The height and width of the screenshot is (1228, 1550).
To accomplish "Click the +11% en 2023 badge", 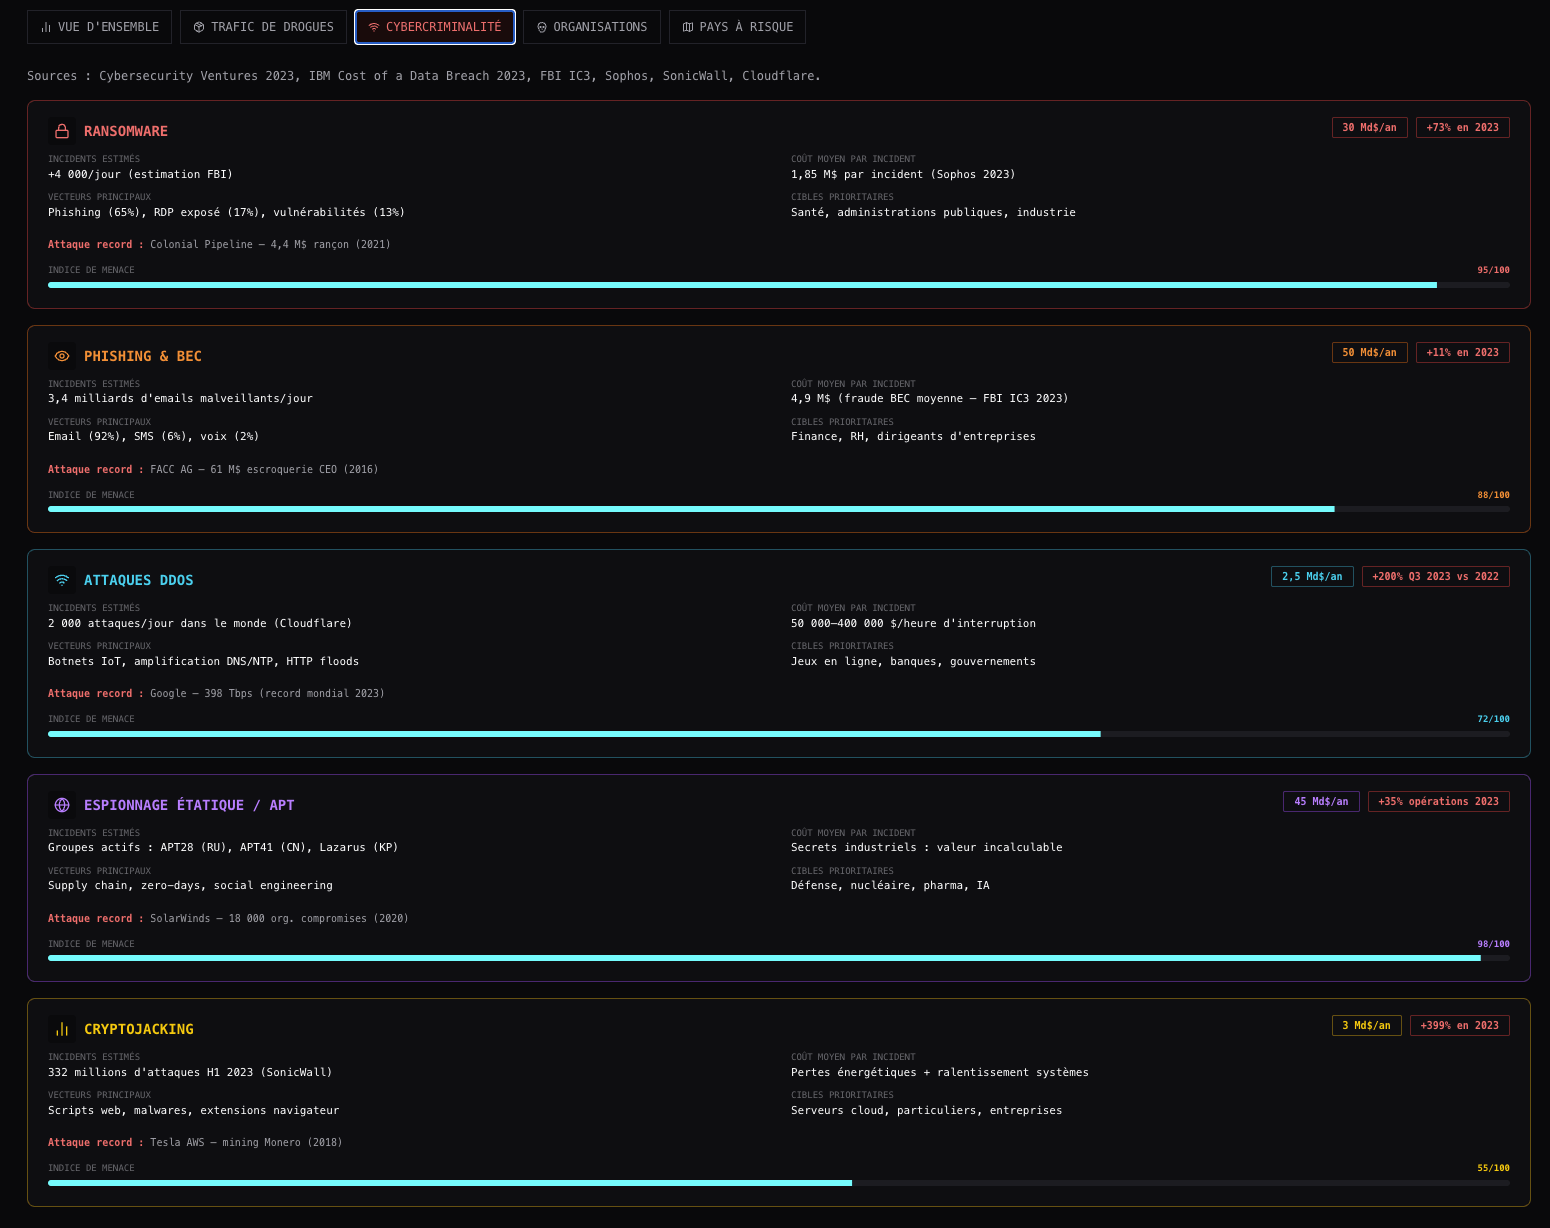I will pyautogui.click(x=1462, y=352).
